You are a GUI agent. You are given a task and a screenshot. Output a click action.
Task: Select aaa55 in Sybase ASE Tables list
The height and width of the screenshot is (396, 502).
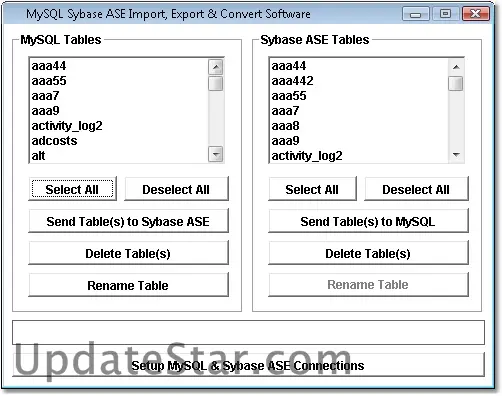click(359, 96)
